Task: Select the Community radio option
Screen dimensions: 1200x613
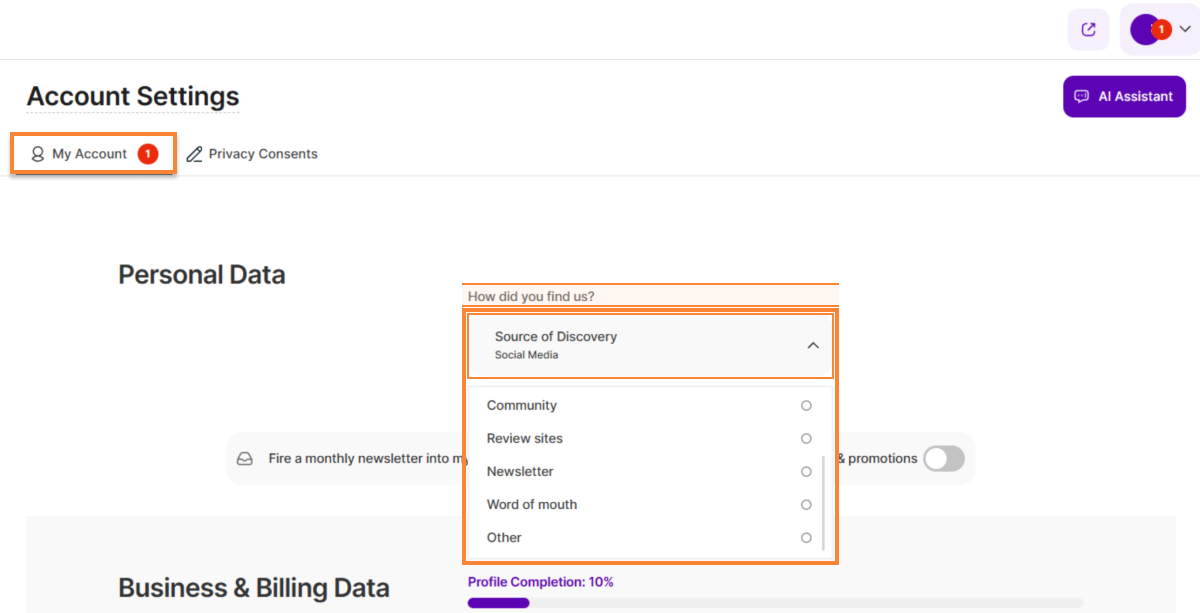Action: [806, 406]
